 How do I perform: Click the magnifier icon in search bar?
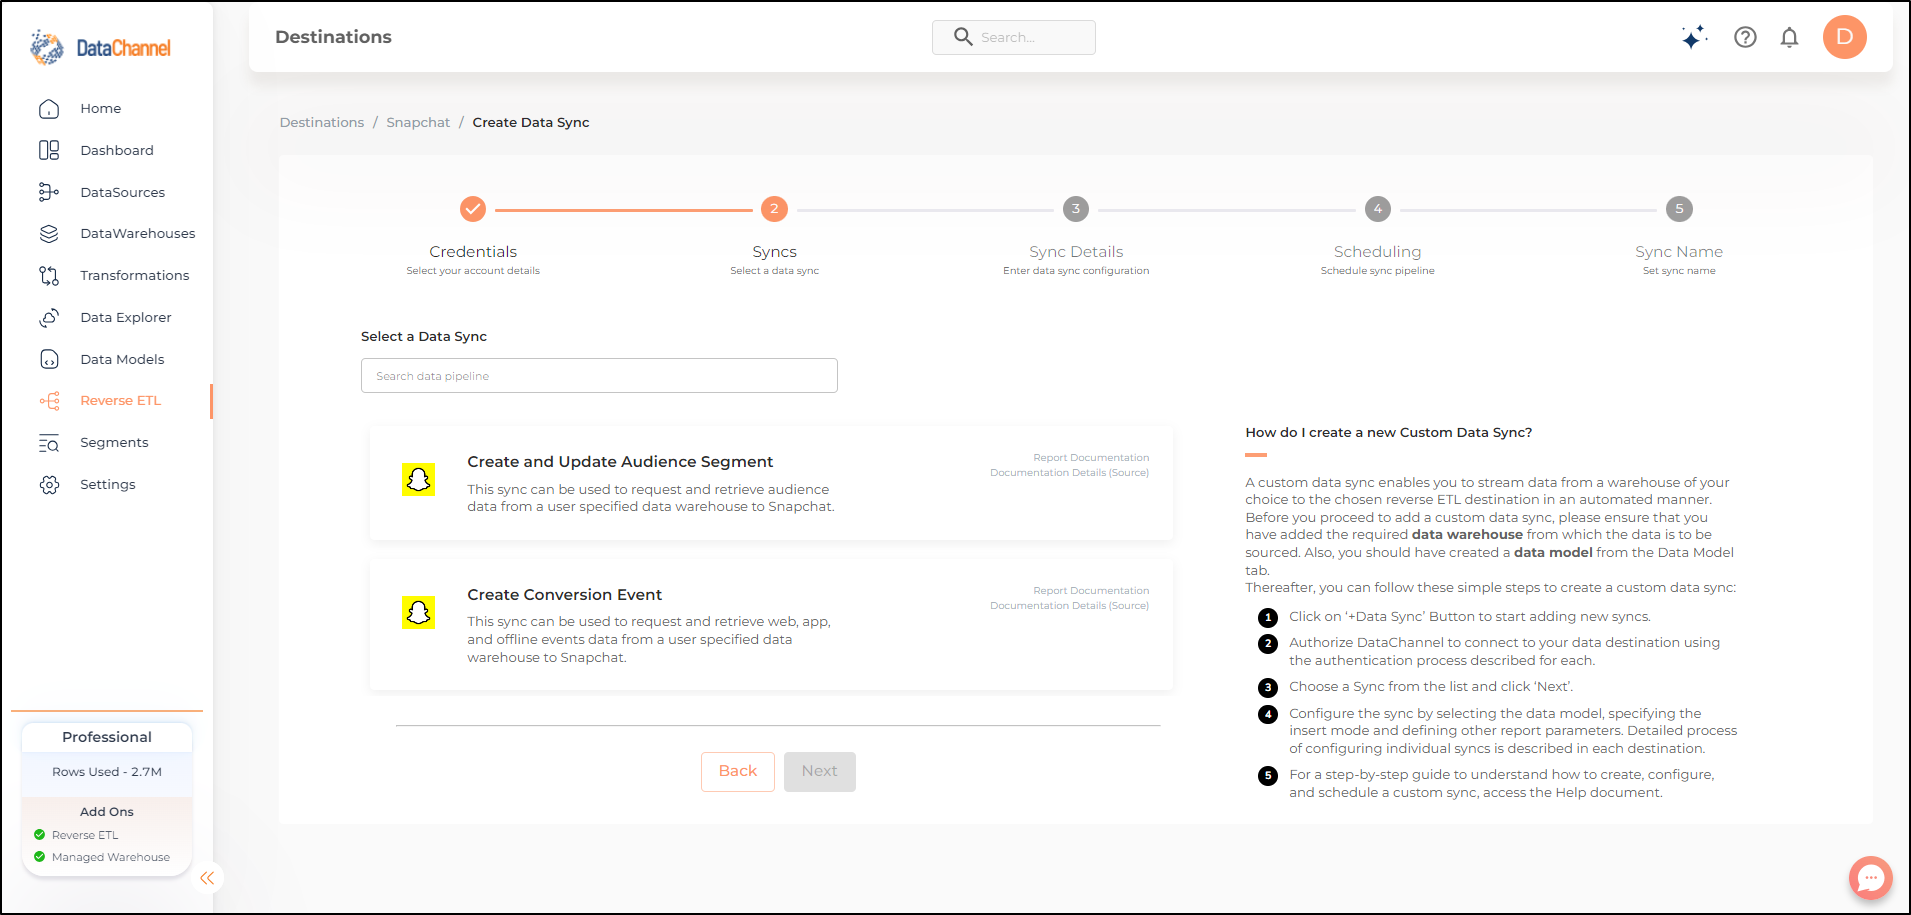[963, 37]
